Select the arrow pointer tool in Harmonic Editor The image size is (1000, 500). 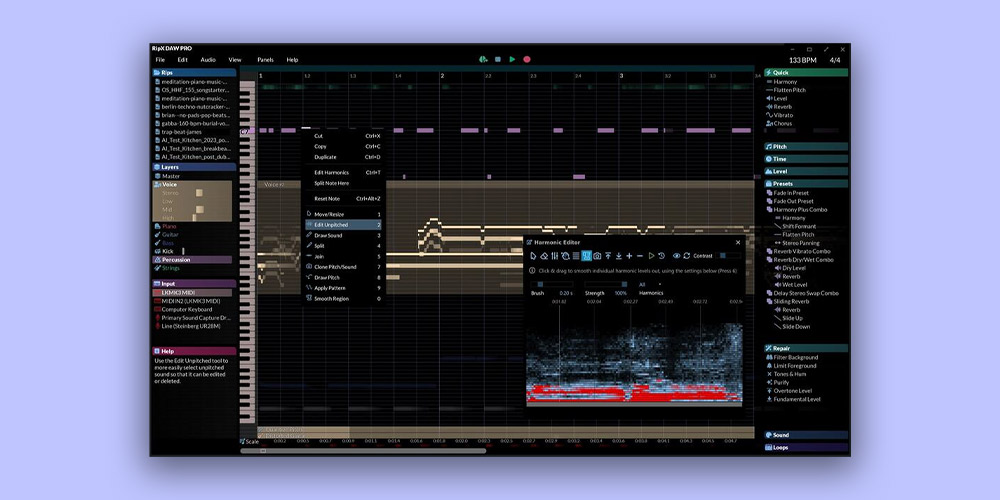533,256
